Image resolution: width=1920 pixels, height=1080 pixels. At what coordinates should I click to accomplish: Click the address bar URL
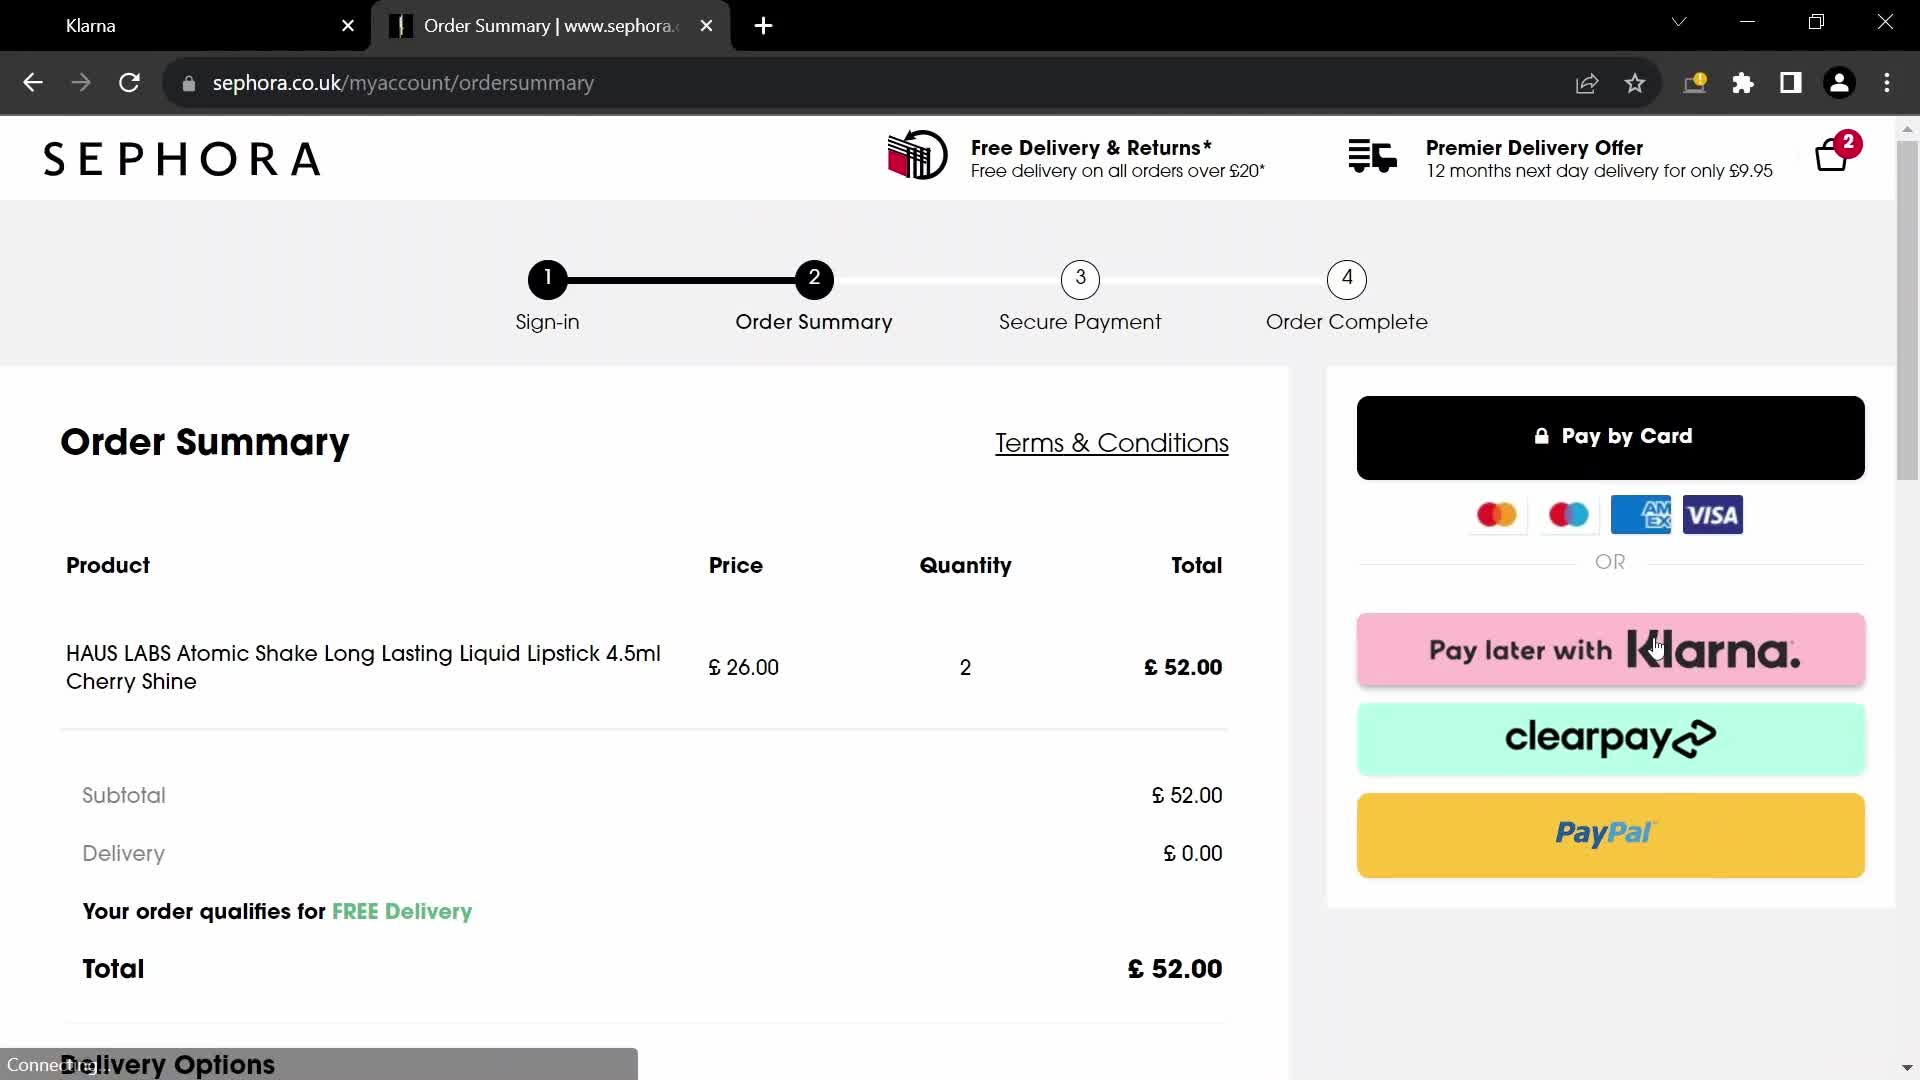(403, 83)
